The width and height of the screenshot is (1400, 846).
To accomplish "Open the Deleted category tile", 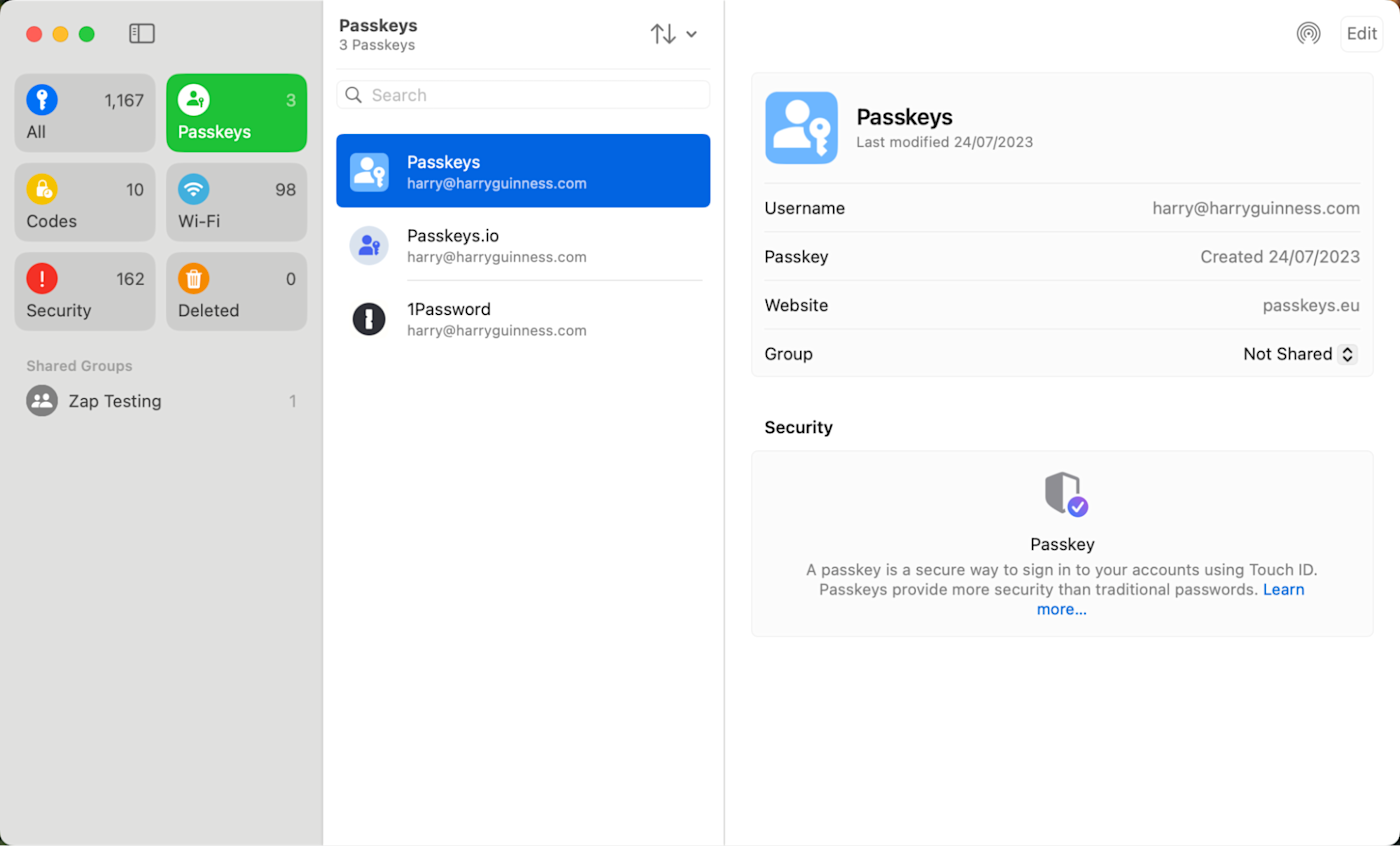I will (236, 291).
